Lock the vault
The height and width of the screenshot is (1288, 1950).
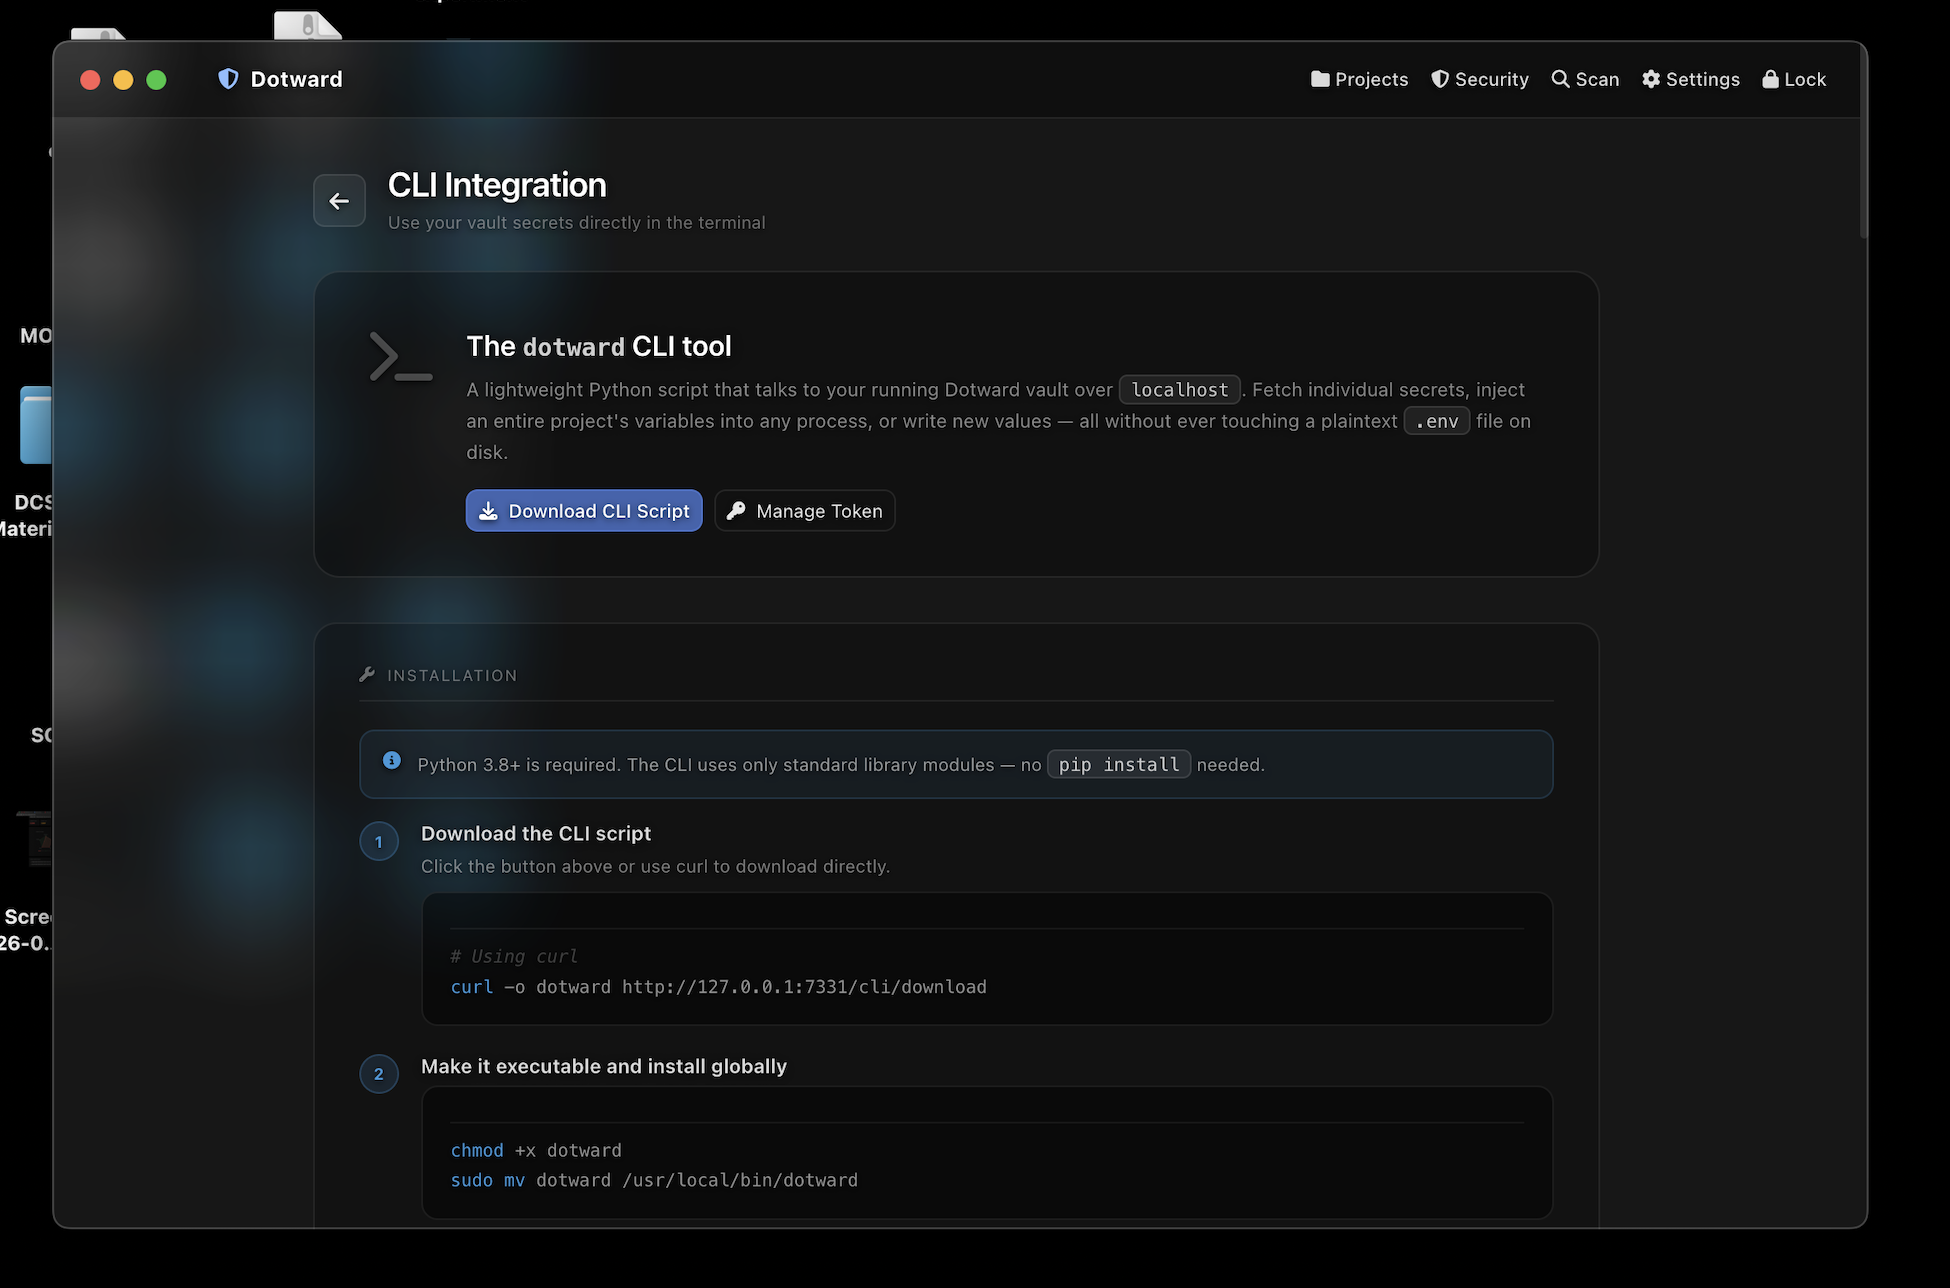pyautogui.click(x=1794, y=79)
